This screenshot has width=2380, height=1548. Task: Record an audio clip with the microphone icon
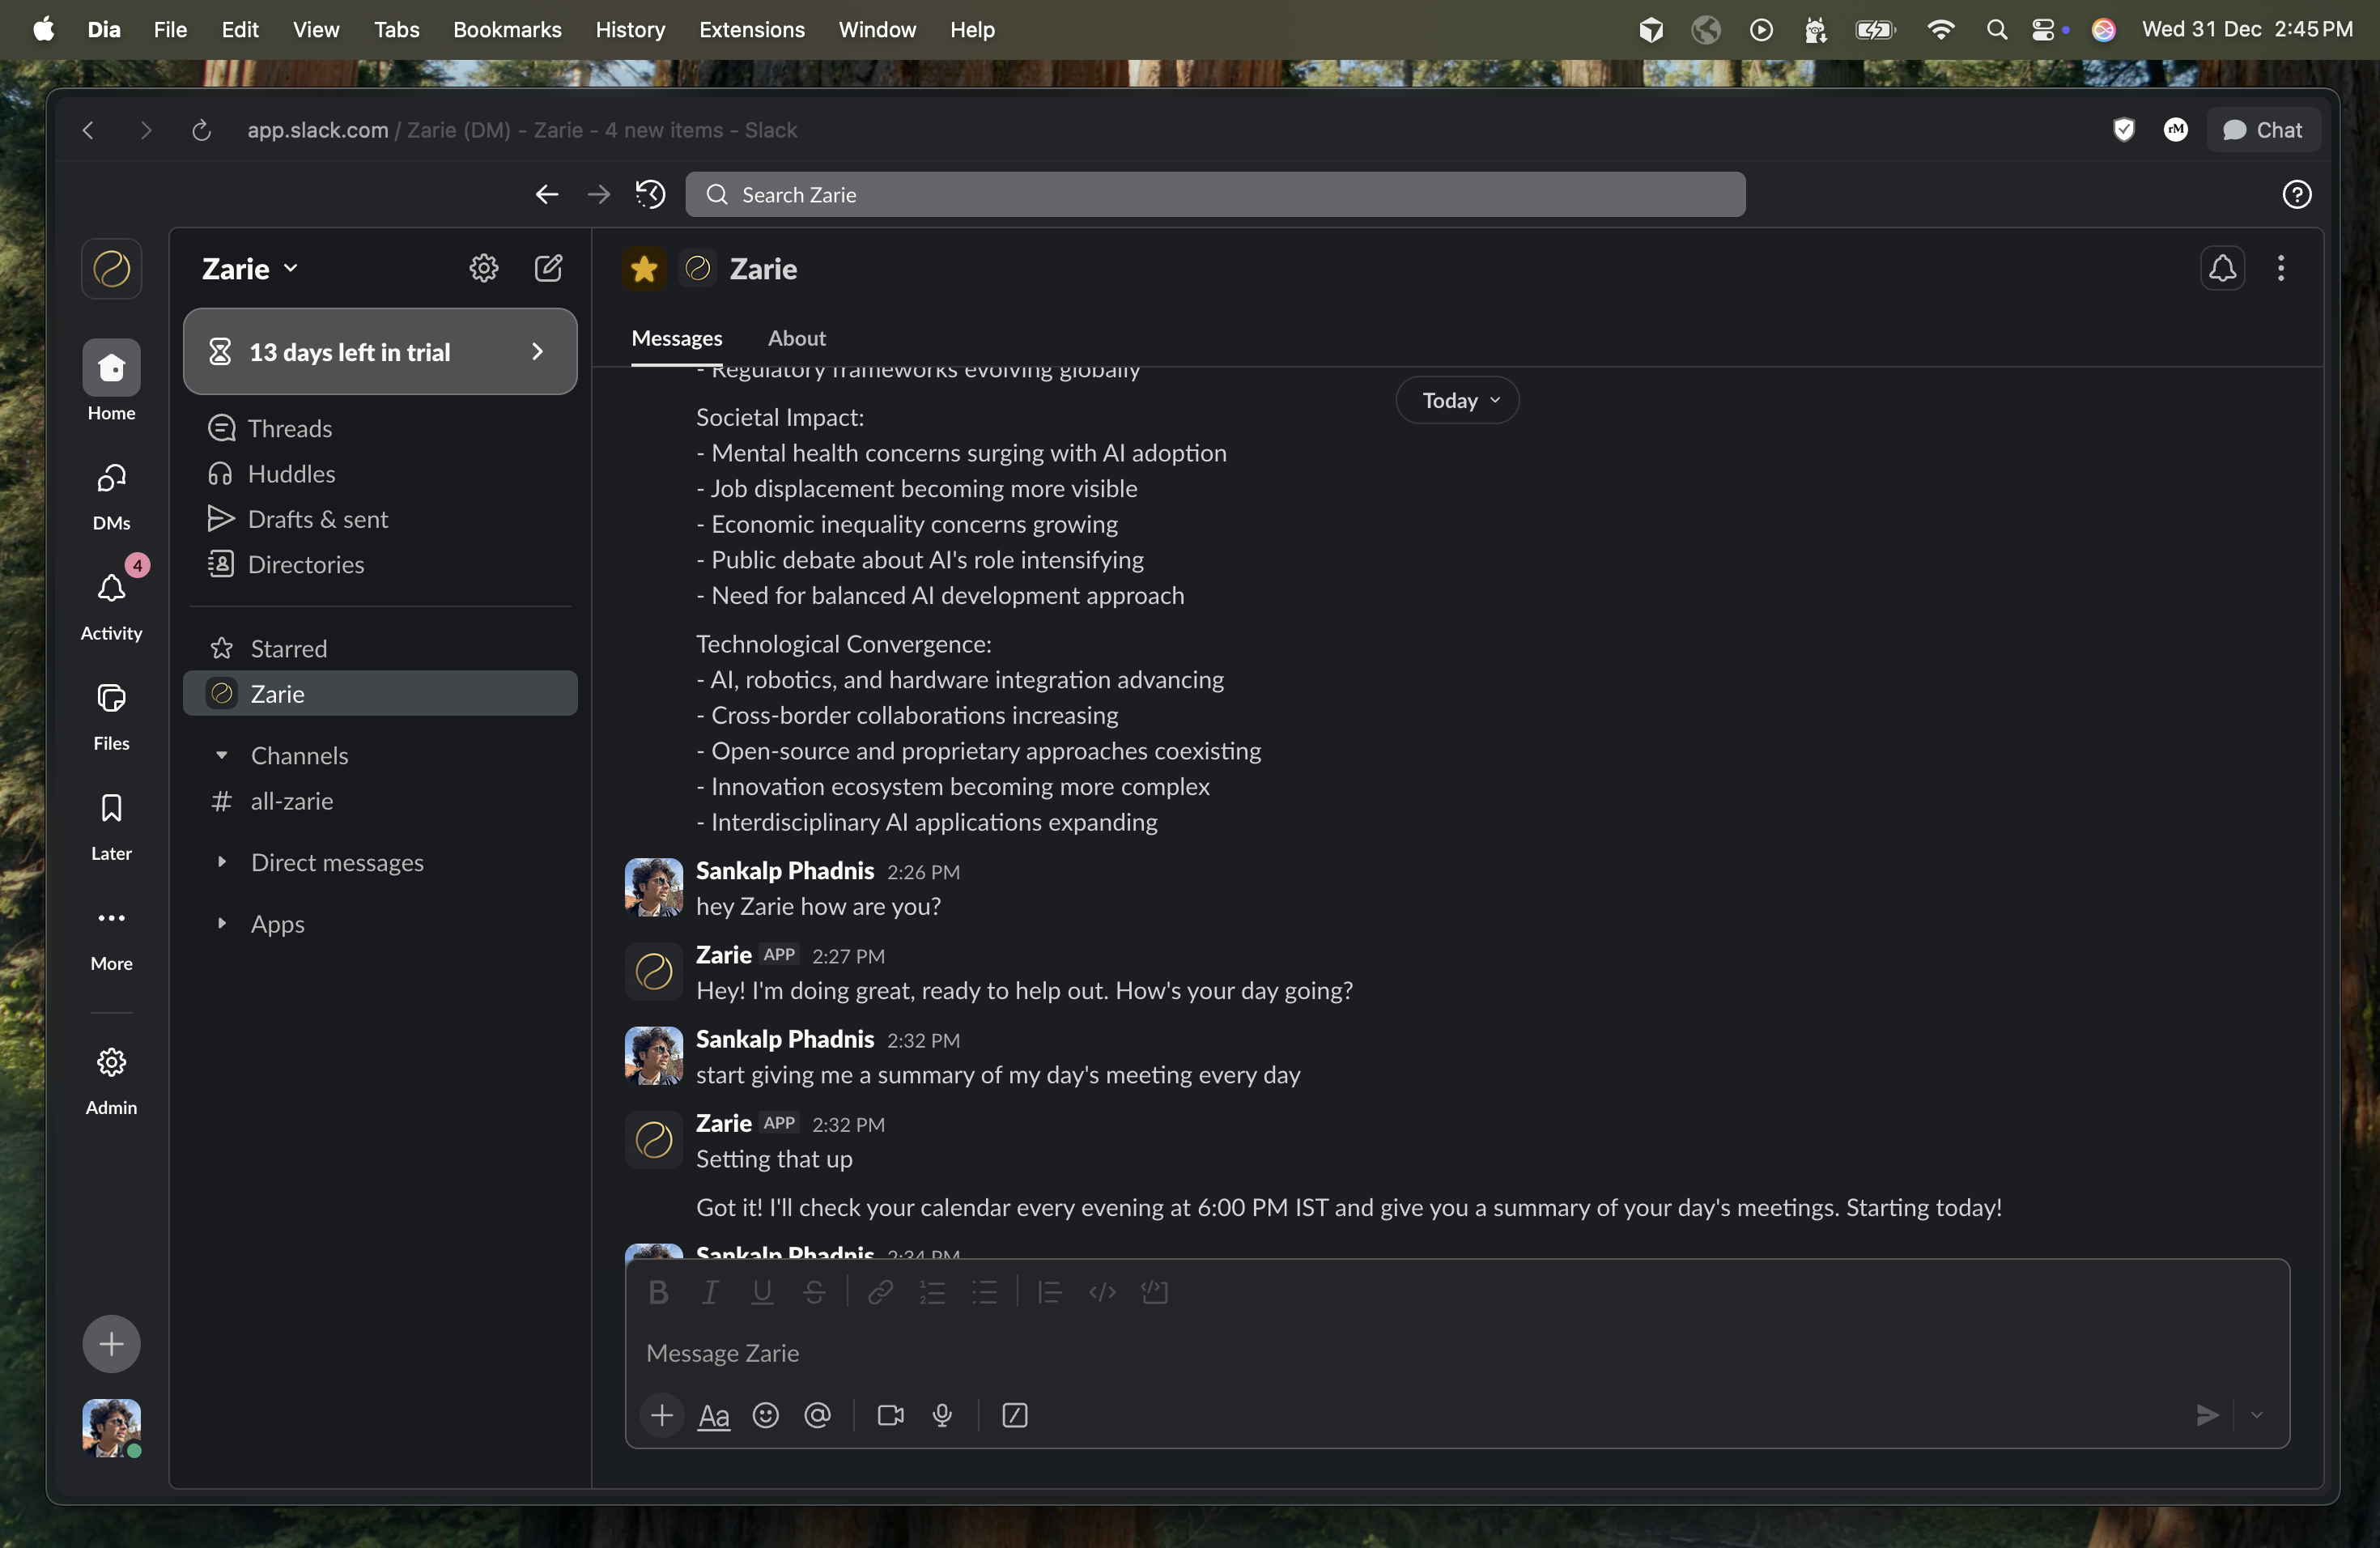point(942,1415)
